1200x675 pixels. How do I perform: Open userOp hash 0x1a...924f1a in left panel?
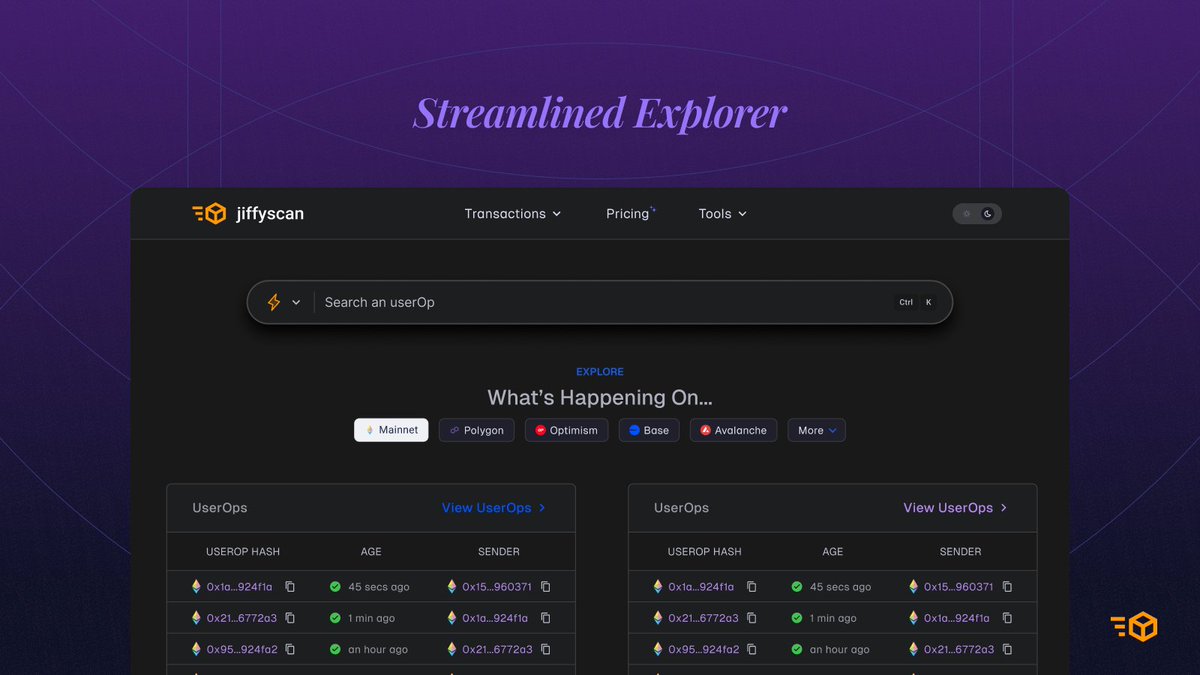[x=239, y=587]
